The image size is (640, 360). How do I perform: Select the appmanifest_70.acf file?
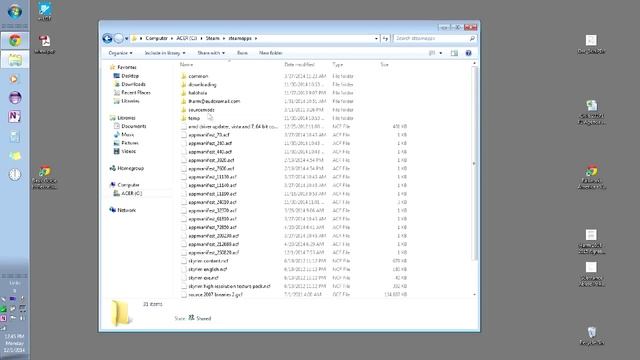pos(209,135)
